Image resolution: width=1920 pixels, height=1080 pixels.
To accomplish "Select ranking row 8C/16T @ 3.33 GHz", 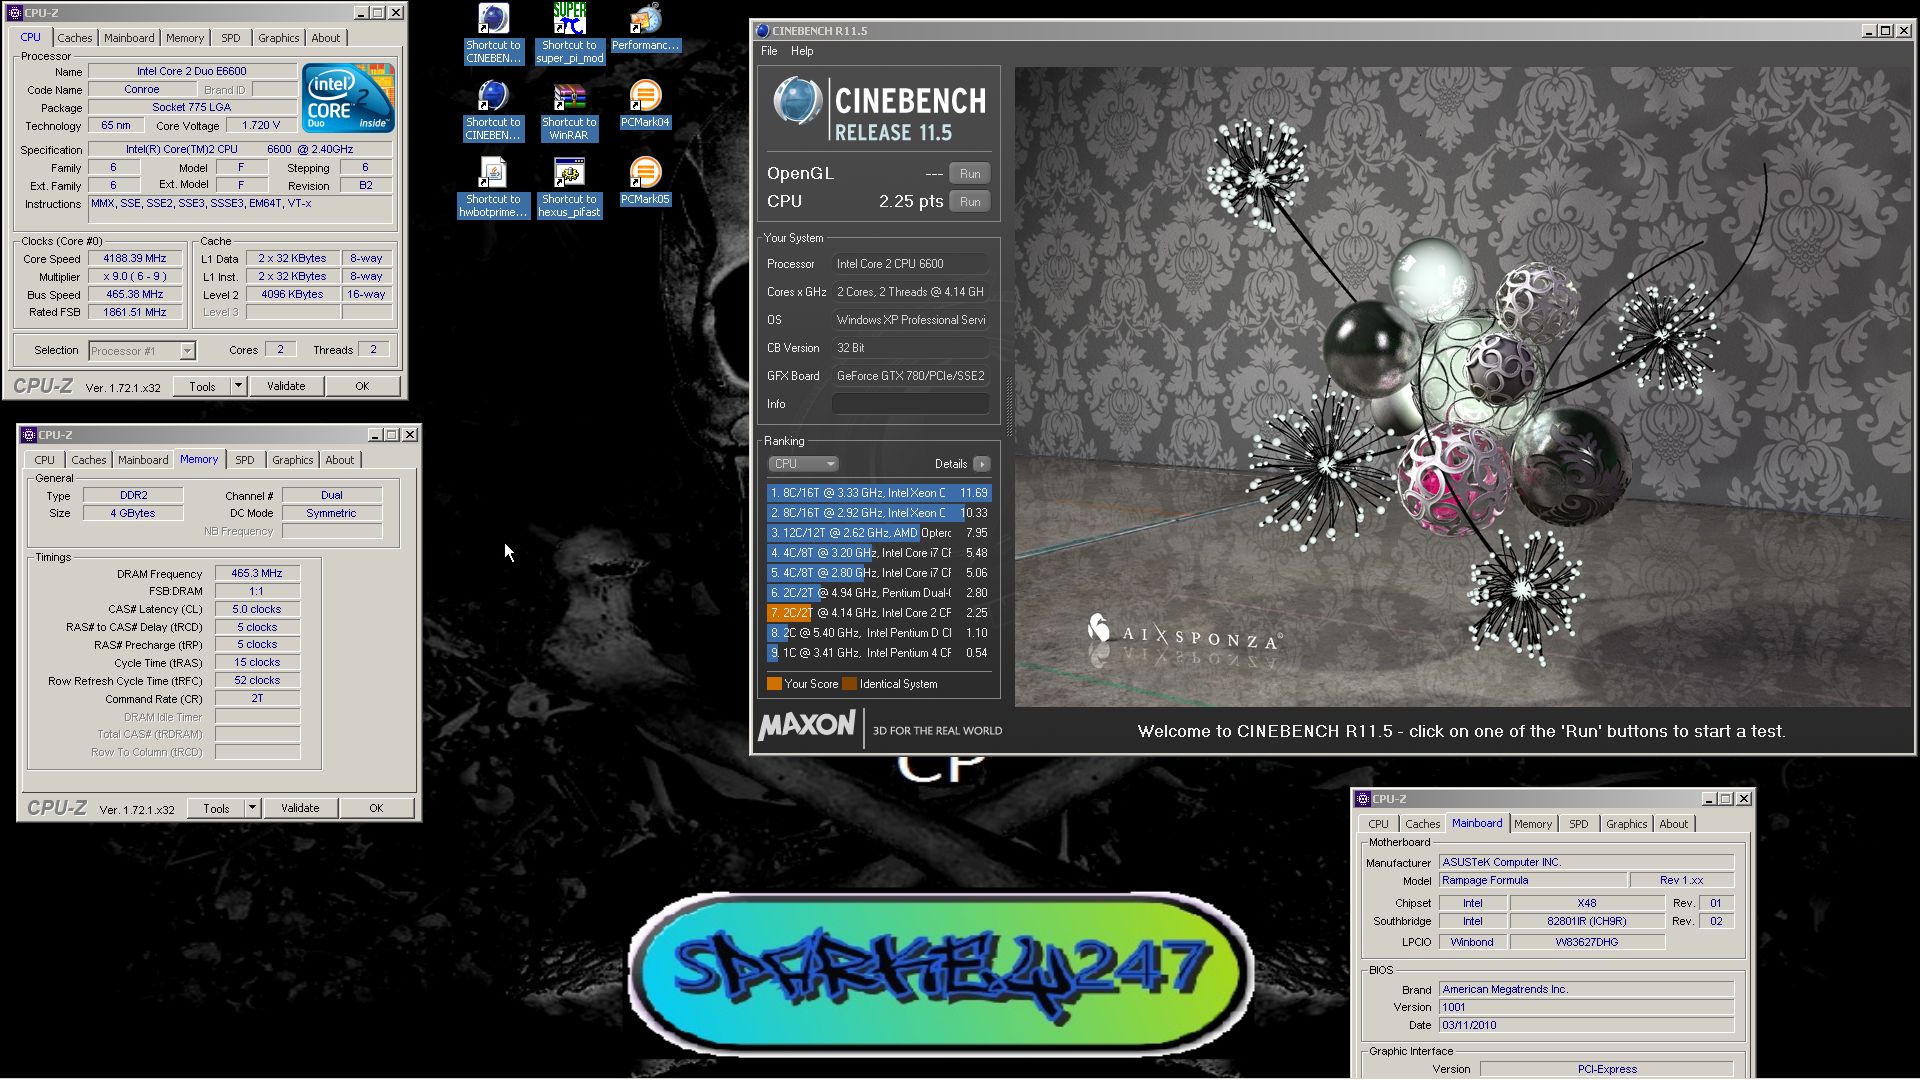I will point(879,493).
